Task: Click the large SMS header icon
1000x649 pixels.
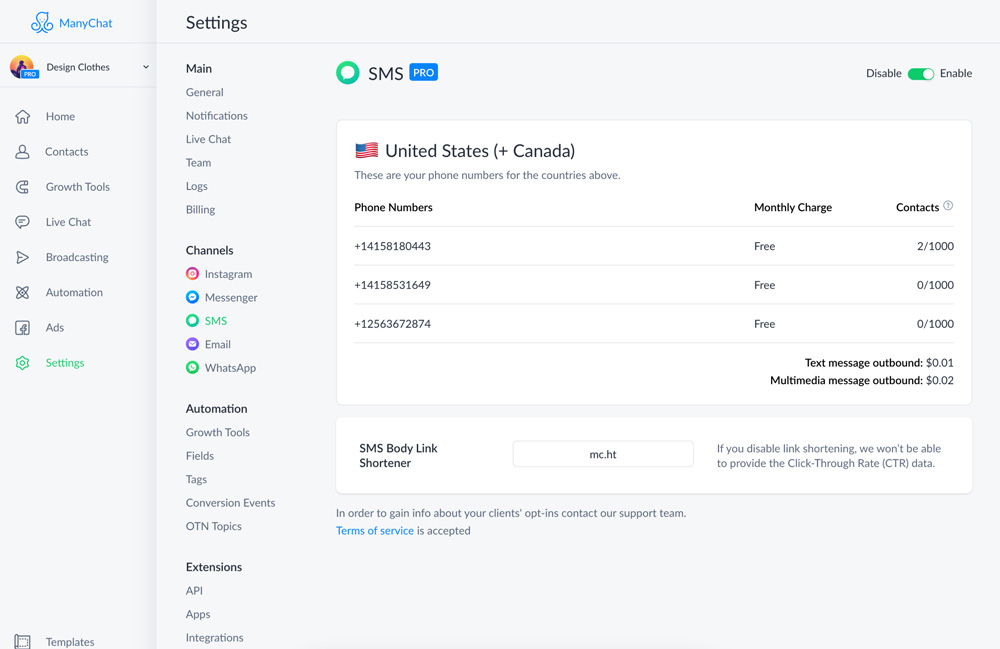Action: 348,73
